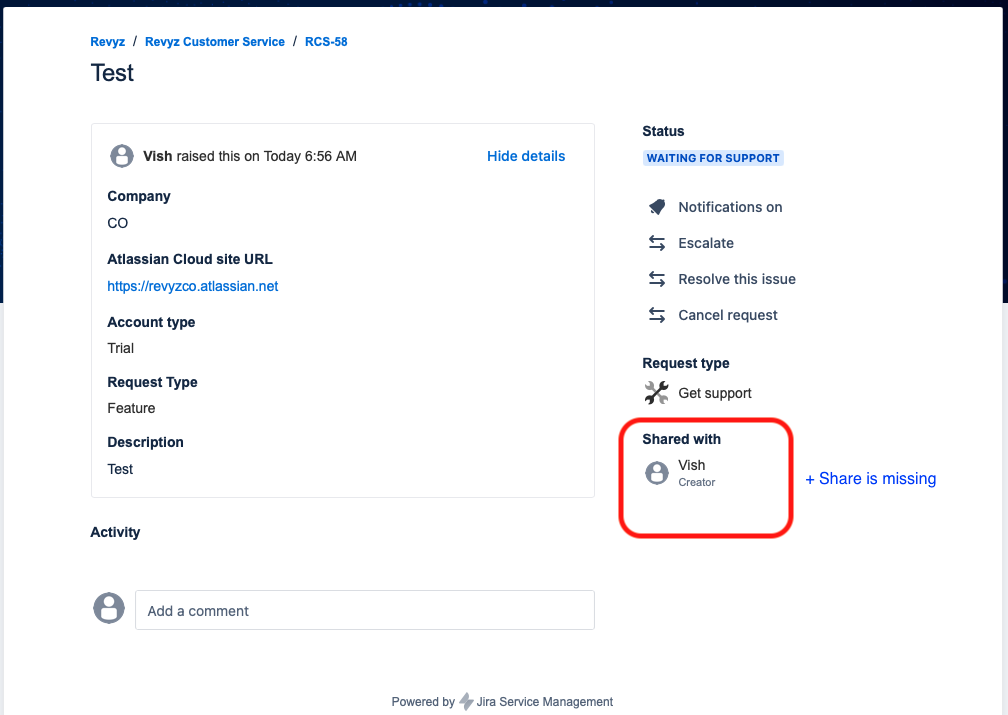The height and width of the screenshot is (715, 1008).
Task: Click the notifications bell icon
Action: [656, 207]
